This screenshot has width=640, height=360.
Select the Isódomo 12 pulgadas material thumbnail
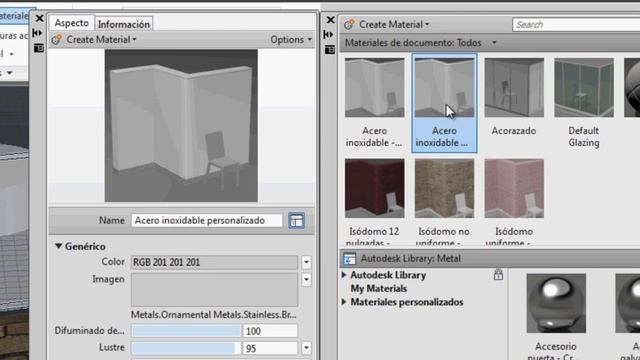tap(375, 188)
